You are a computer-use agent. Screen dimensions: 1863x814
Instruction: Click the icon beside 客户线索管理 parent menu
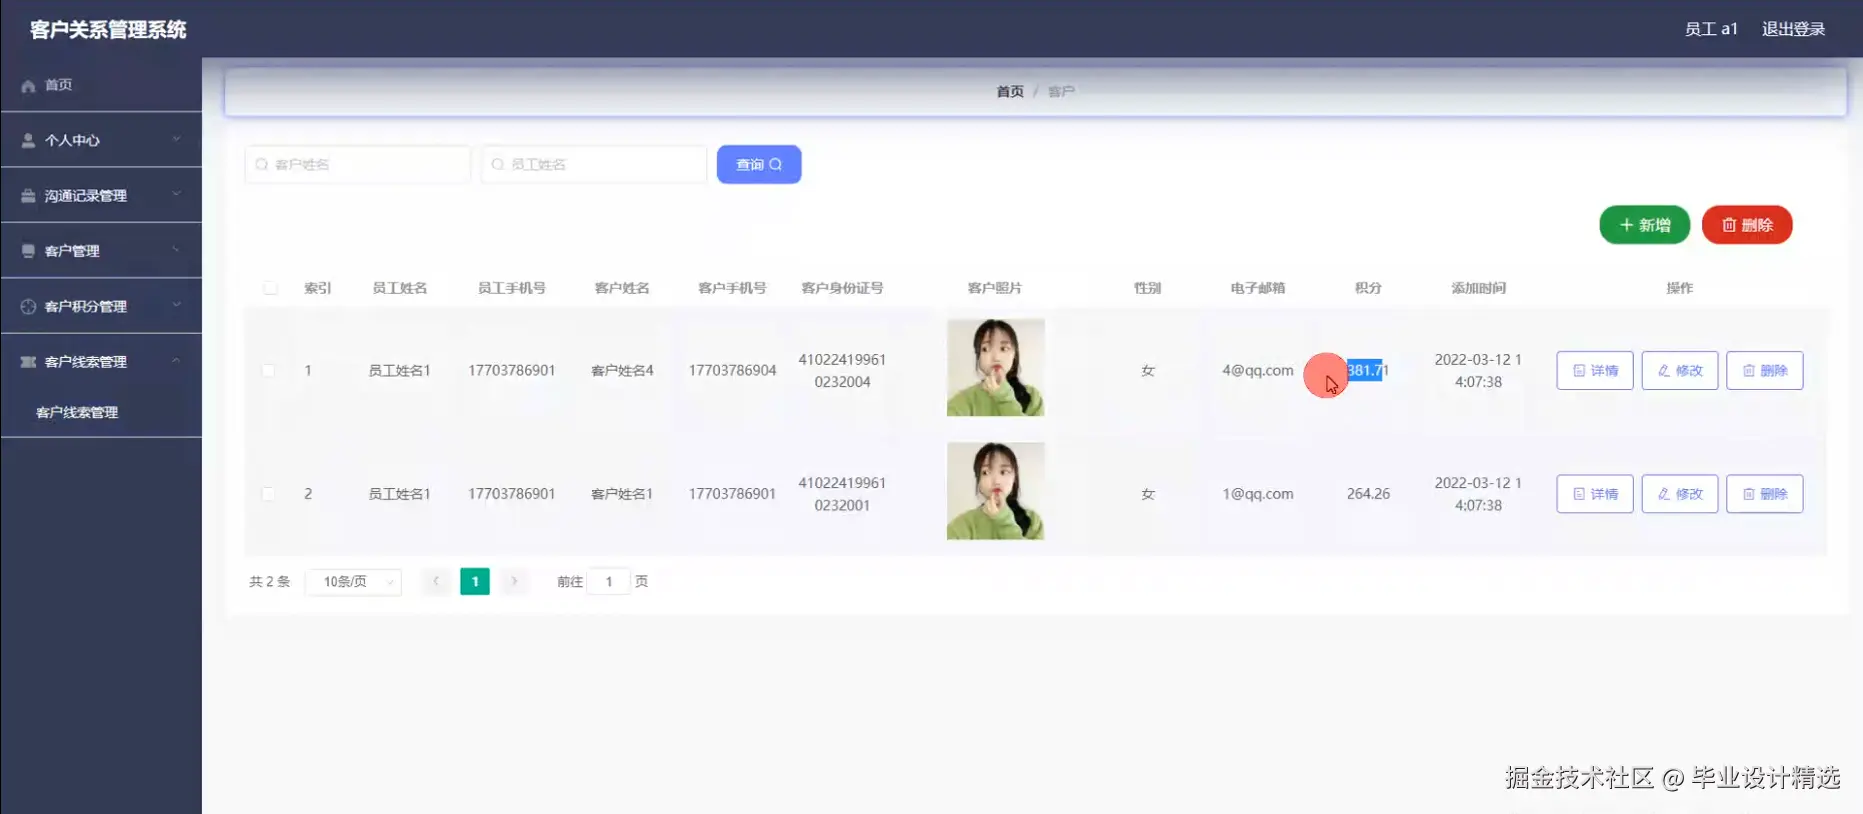(28, 362)
